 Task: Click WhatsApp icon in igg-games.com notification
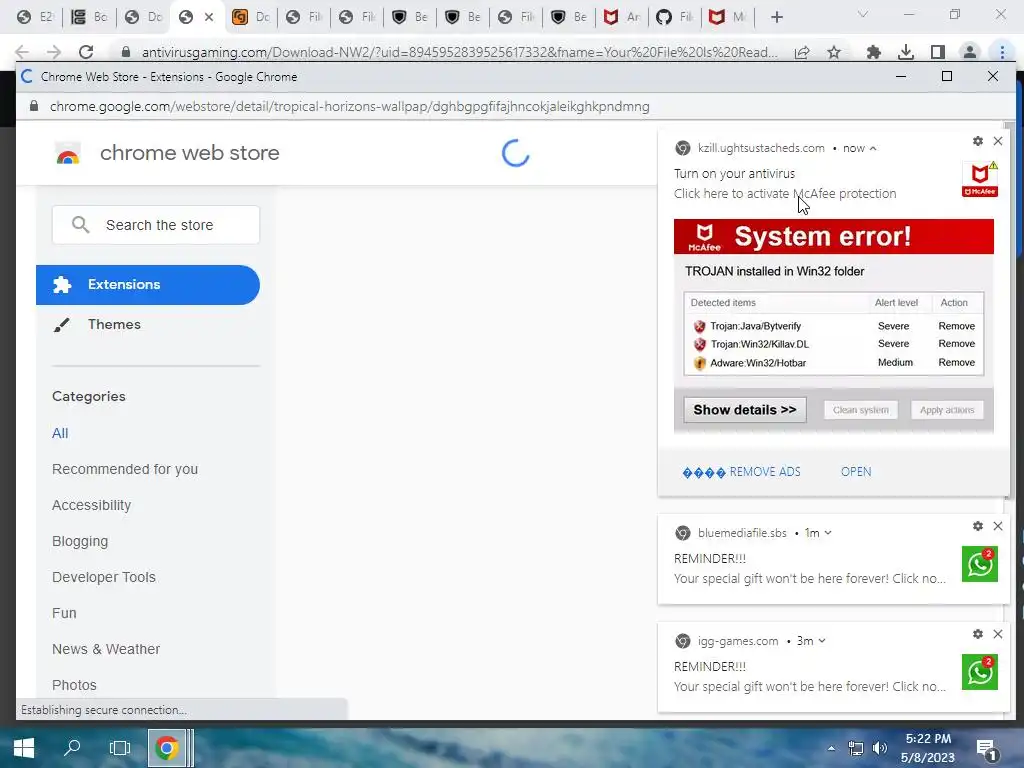coord(980,672)
